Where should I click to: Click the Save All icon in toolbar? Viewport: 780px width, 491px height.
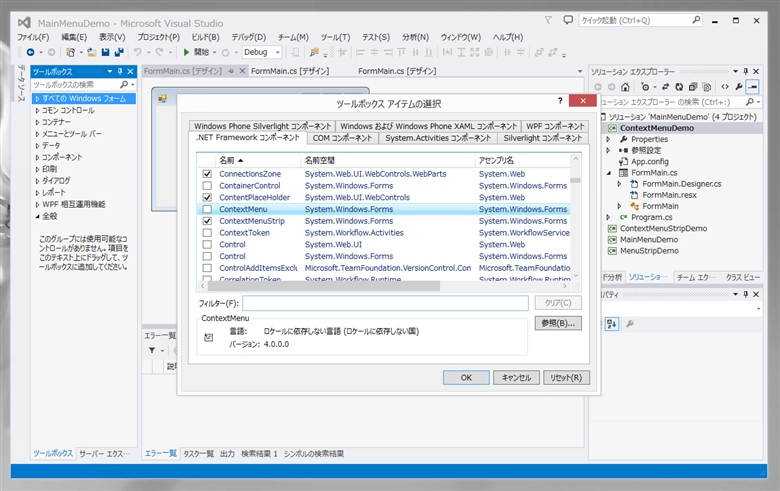coord(119,52)
